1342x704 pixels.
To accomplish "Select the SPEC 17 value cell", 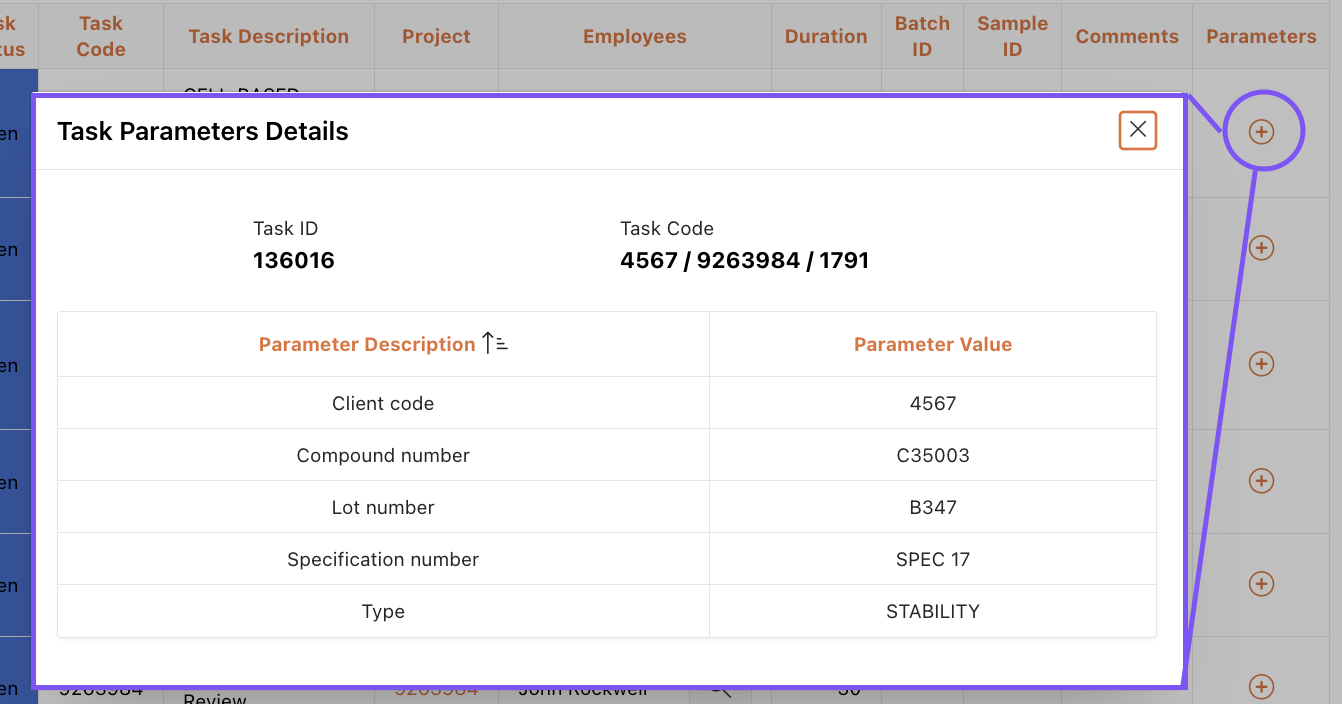I will (x=932, y=560).
